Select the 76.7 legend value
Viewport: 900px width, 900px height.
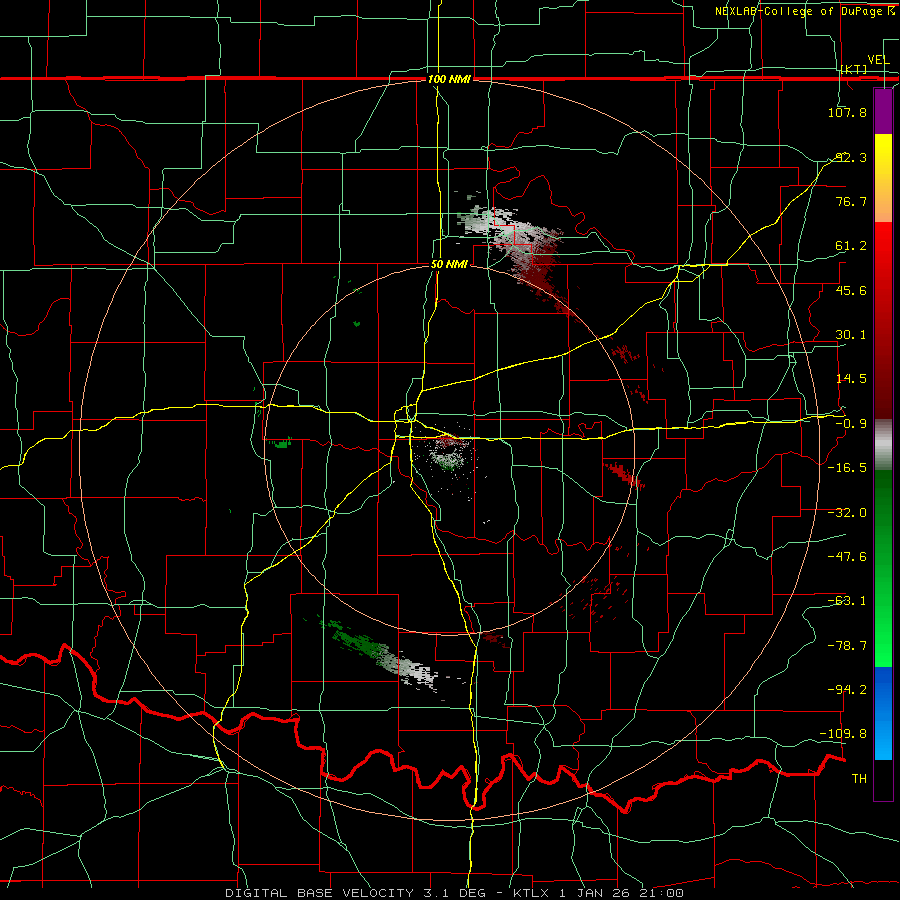(850, 201)
